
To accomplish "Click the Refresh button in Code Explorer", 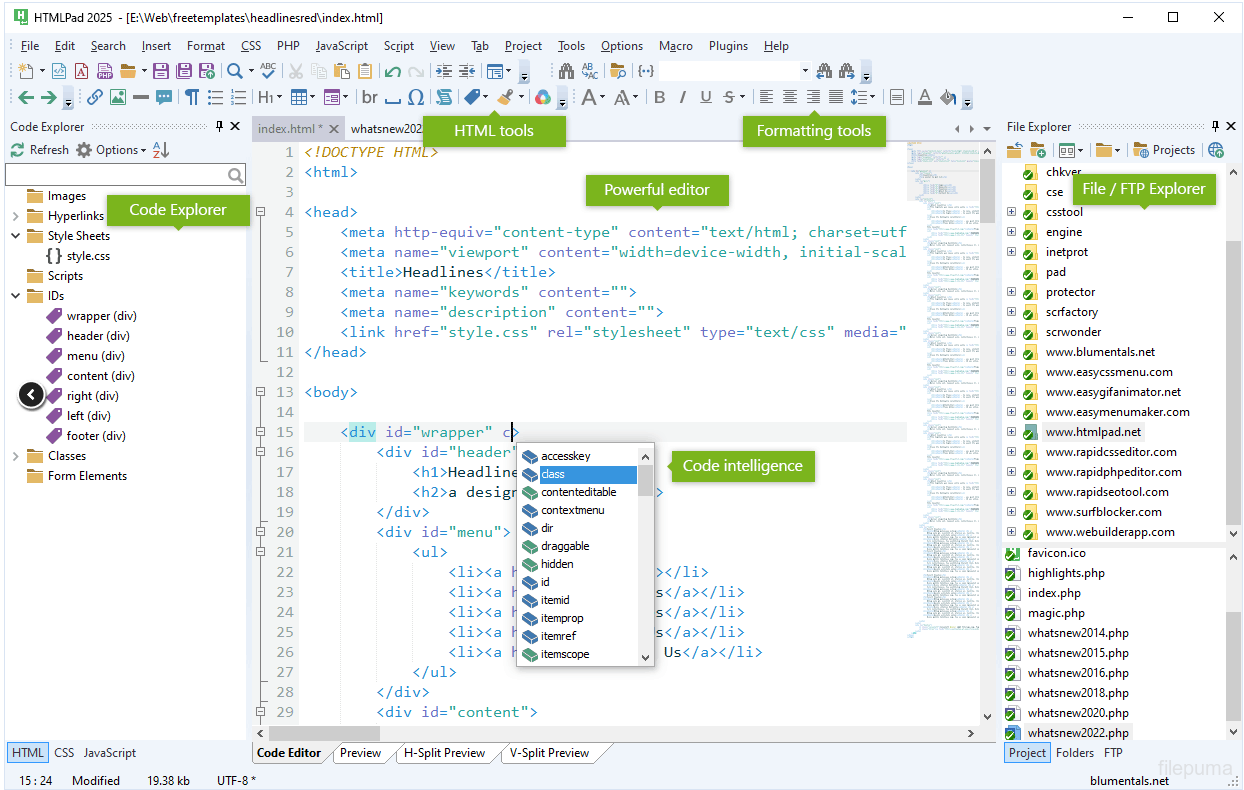I will [x=40, y=150].
